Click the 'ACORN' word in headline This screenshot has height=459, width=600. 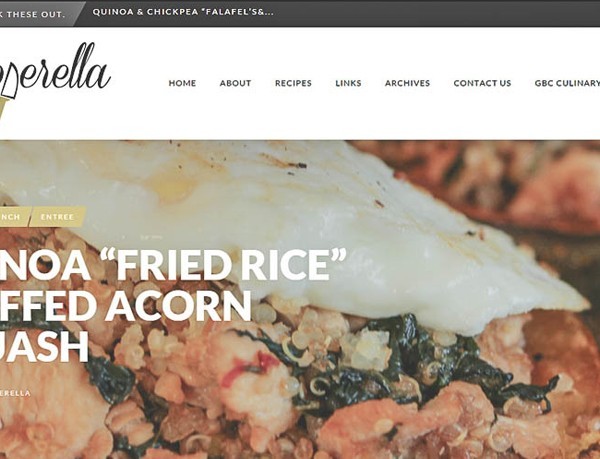click(x=178, y=306)
